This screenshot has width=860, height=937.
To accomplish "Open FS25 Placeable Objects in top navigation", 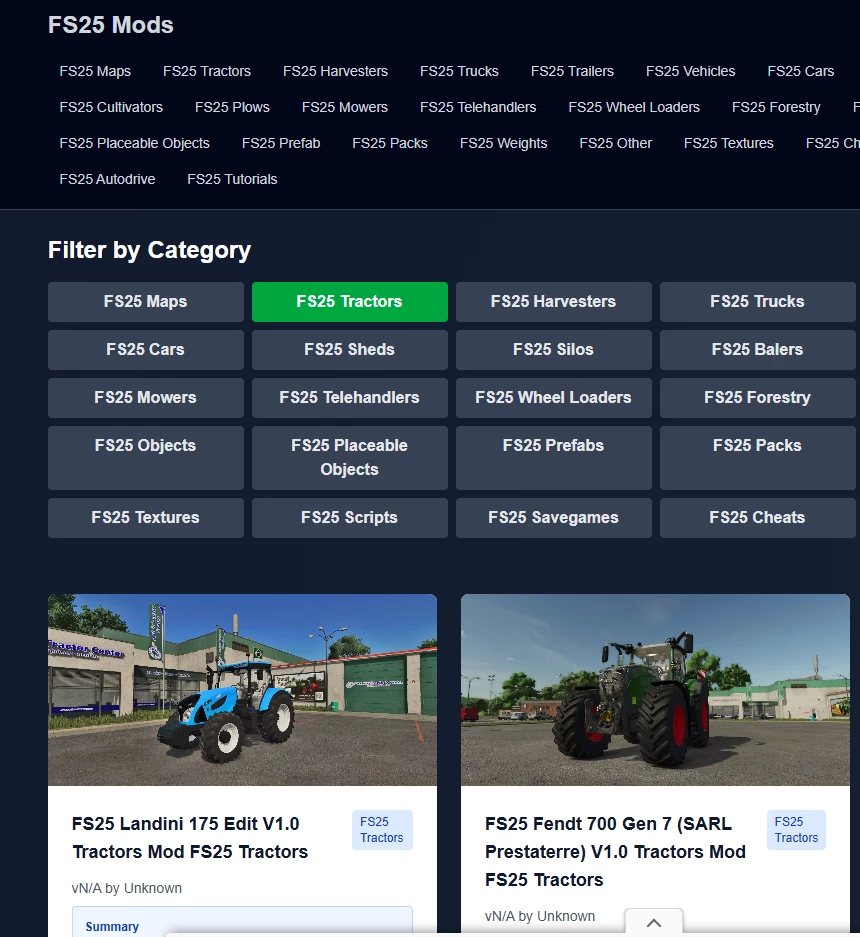I will pyautogui.click(x=134, y=143).
